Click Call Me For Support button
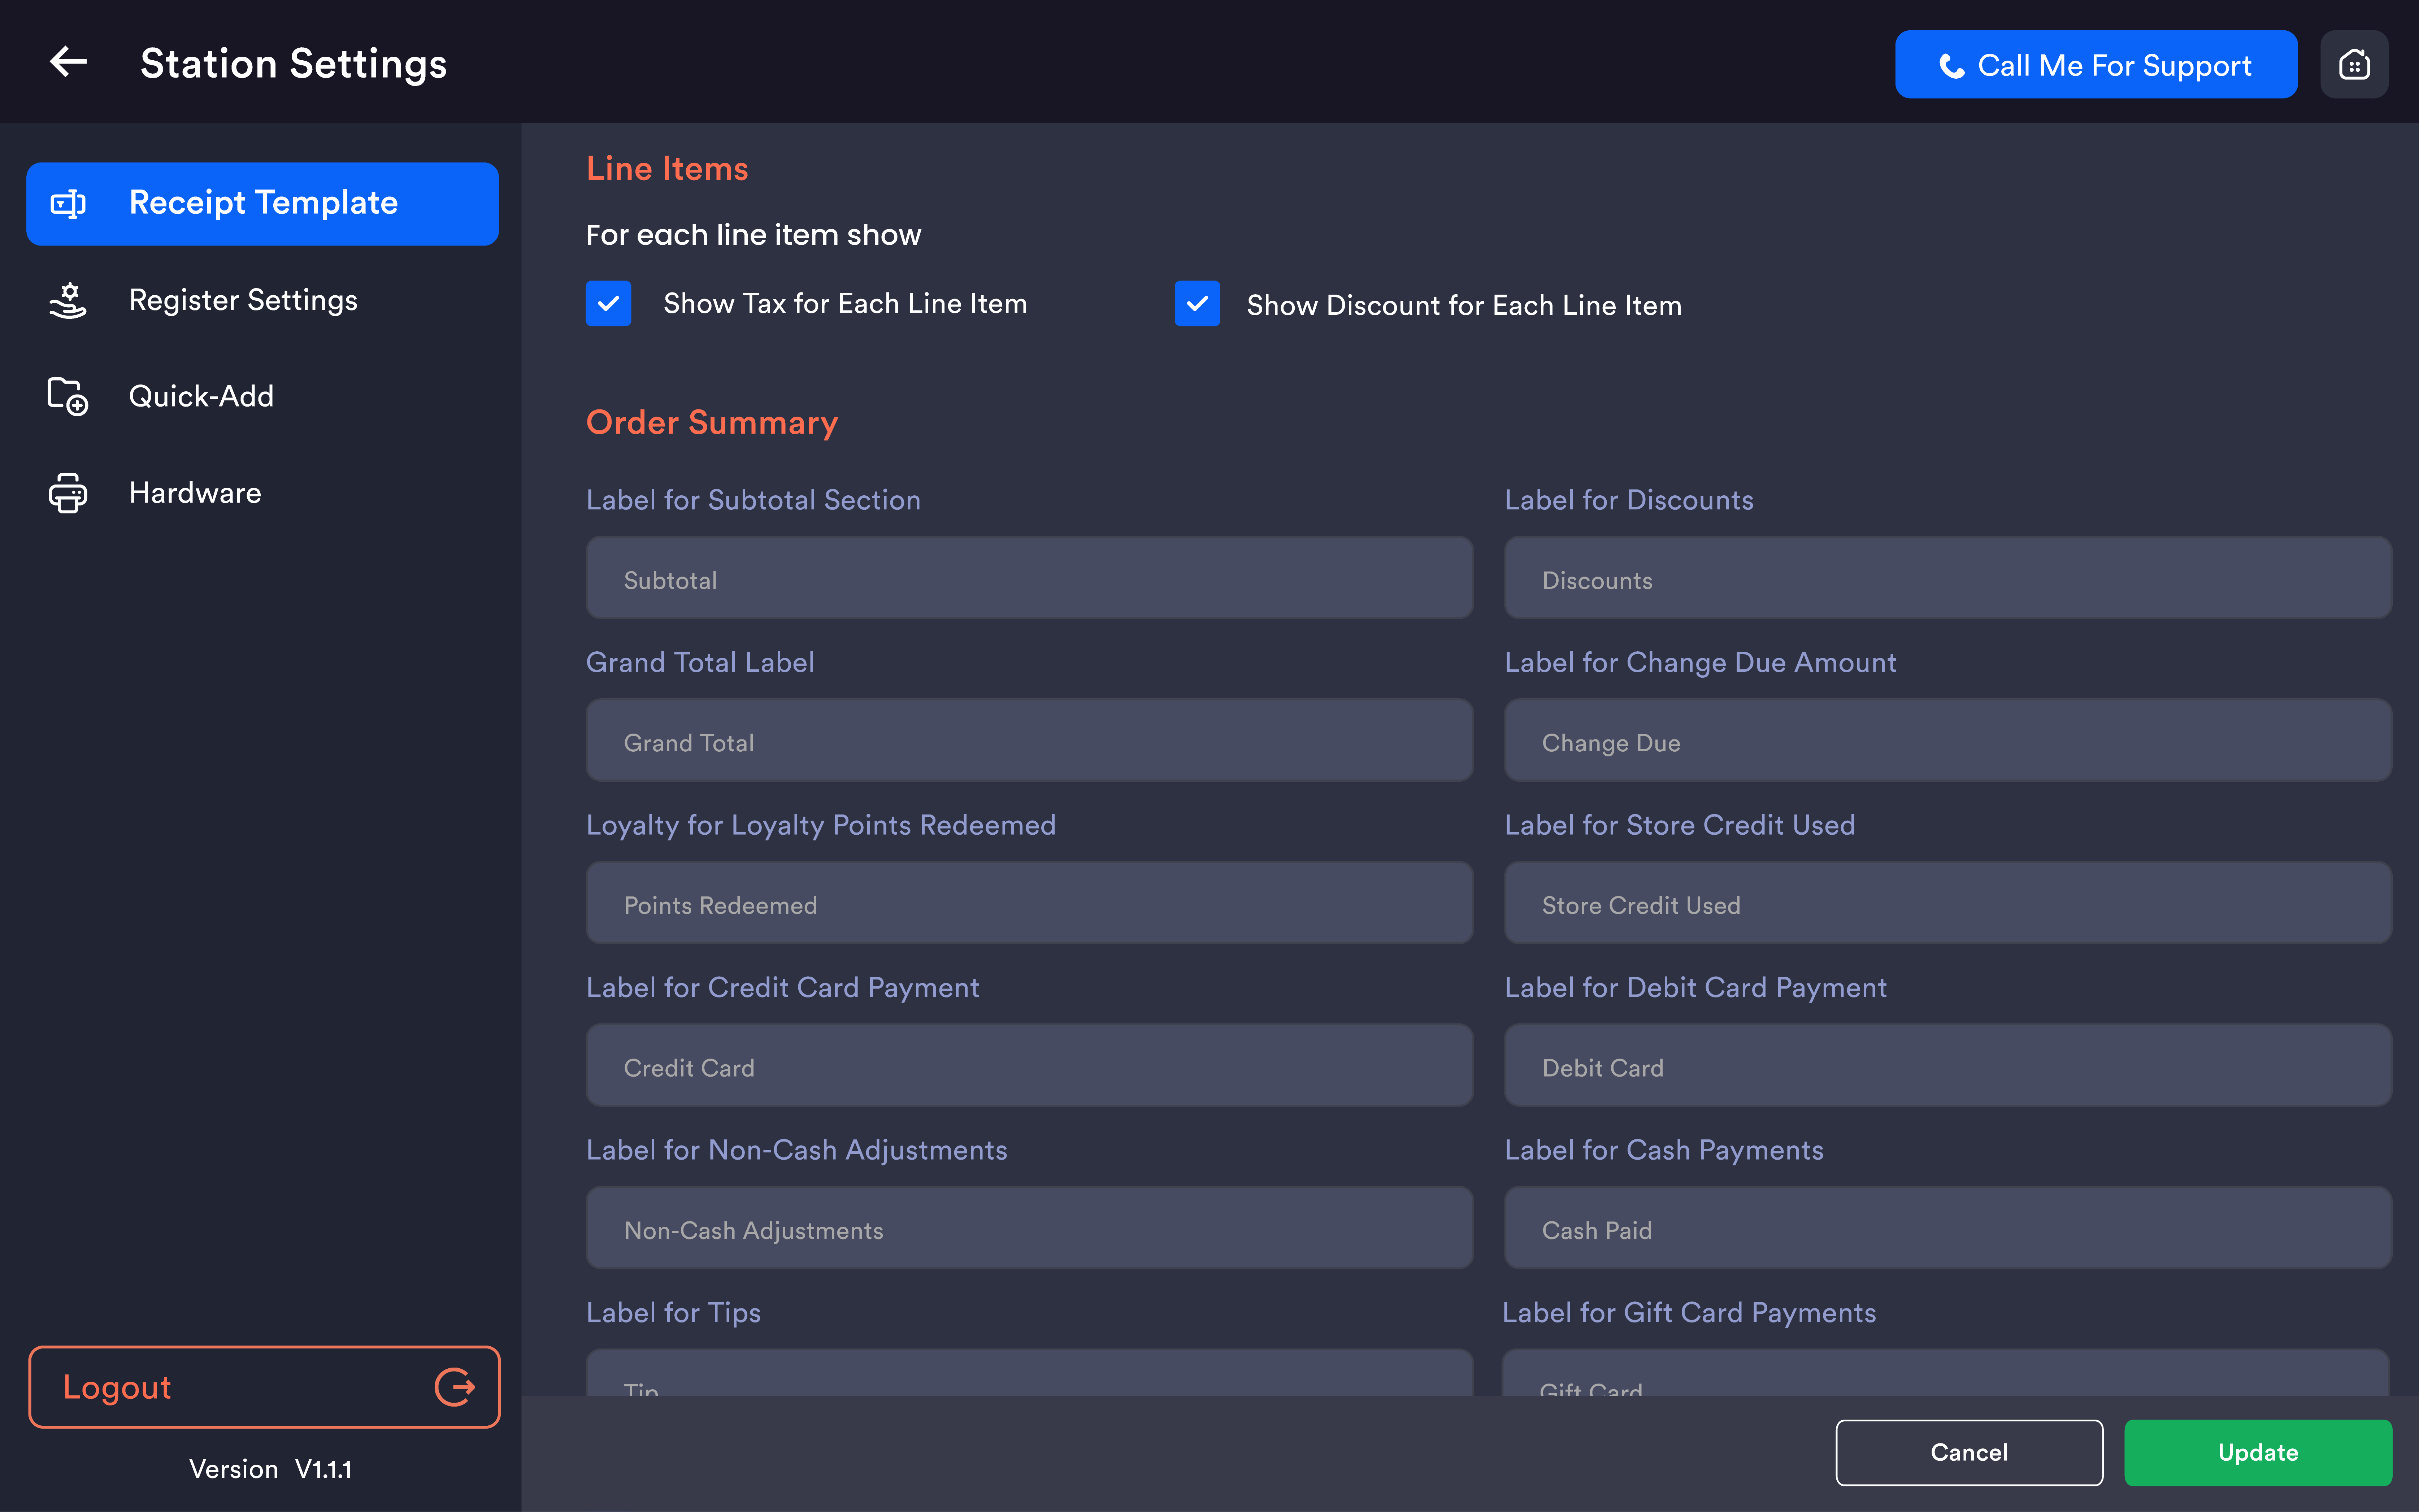The image size is (2419, 1512). point(2096,64)
